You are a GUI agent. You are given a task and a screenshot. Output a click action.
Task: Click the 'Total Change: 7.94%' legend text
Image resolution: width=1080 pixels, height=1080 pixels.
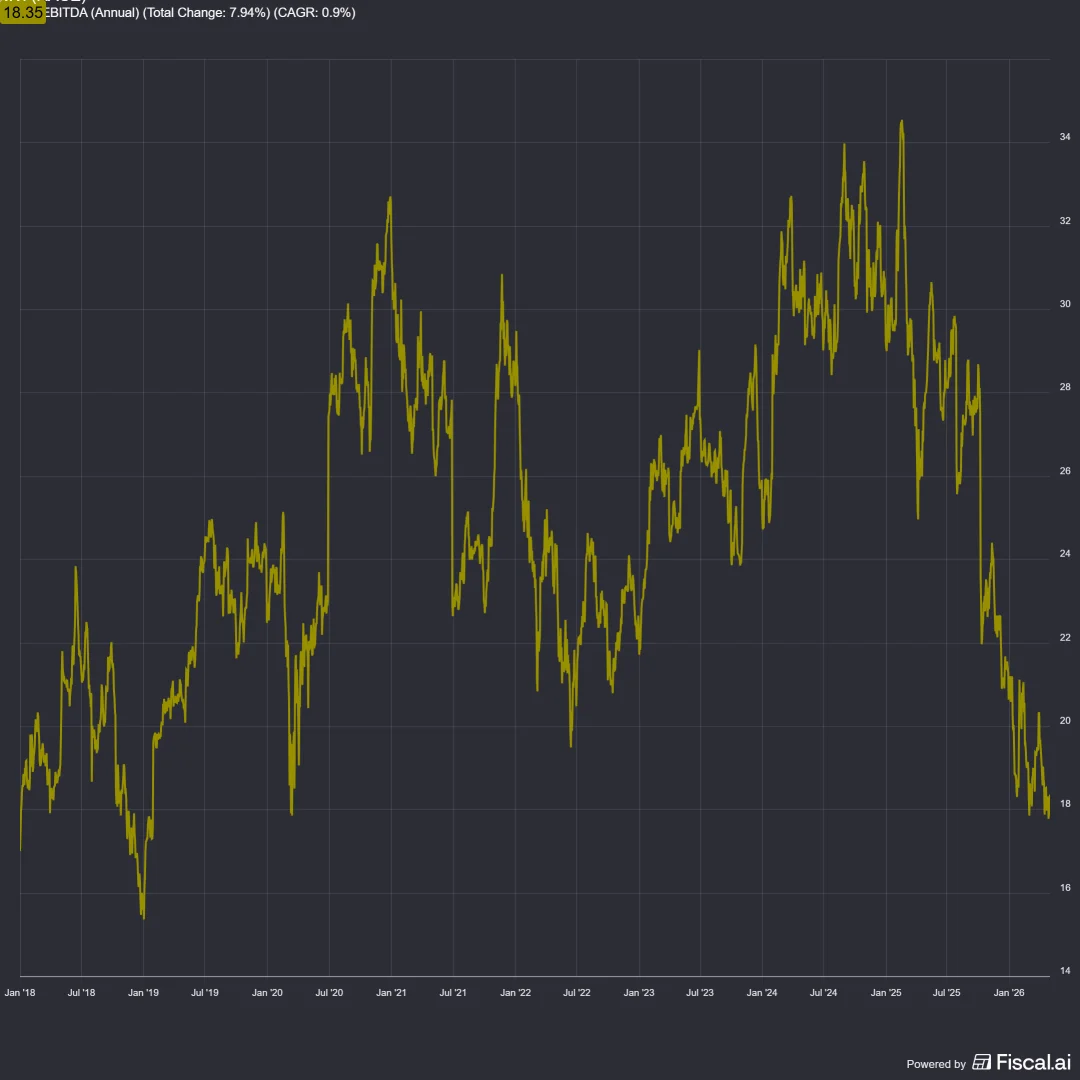click(206, 12)
